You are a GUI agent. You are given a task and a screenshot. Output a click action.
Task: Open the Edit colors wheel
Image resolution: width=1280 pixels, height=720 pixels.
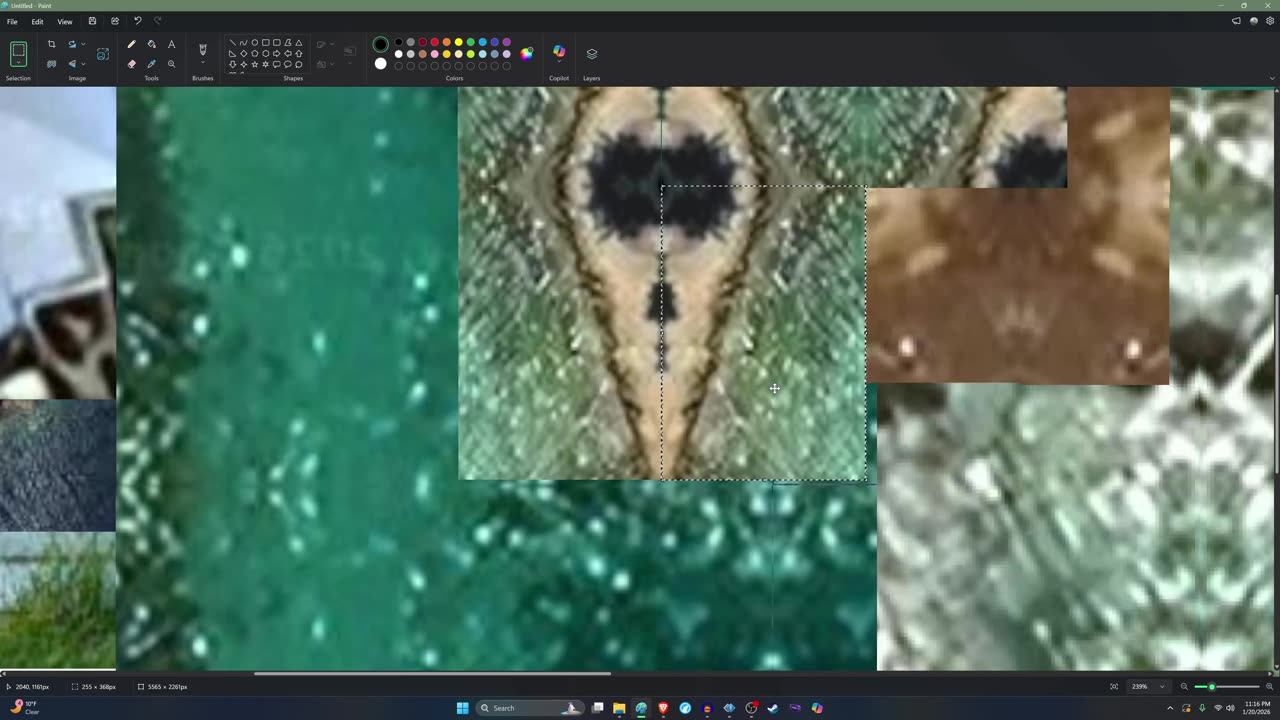click(526, 53)
